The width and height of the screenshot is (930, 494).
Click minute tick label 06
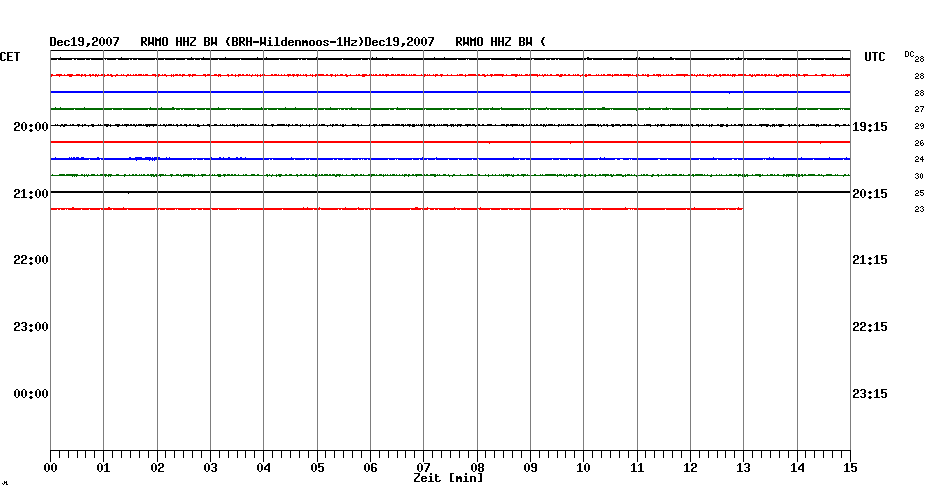370,468
